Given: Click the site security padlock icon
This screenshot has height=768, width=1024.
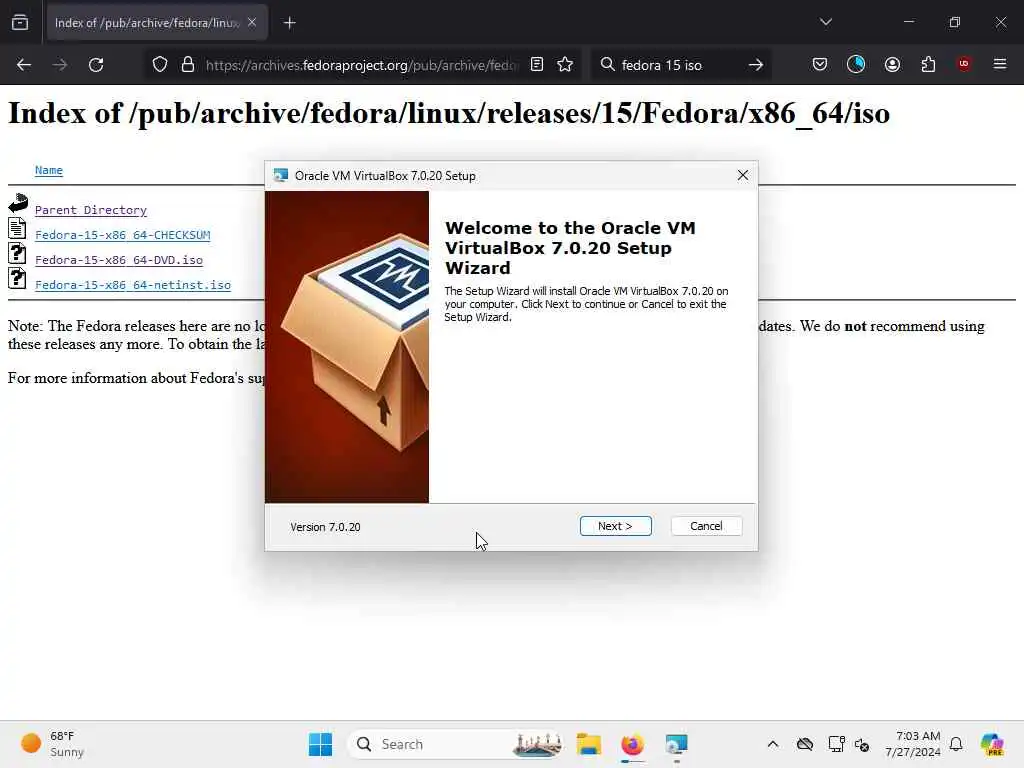Looking at the screenshot, I should click(188, 65).
